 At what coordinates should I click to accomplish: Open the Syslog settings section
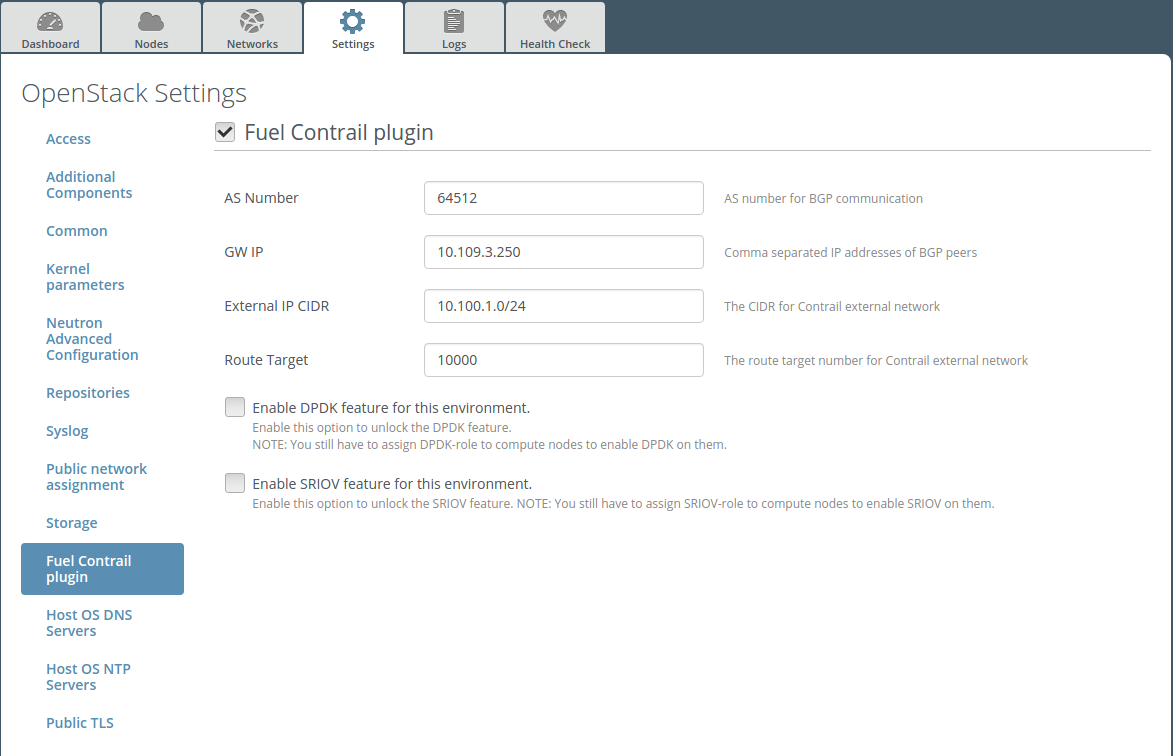coord(67,431)
